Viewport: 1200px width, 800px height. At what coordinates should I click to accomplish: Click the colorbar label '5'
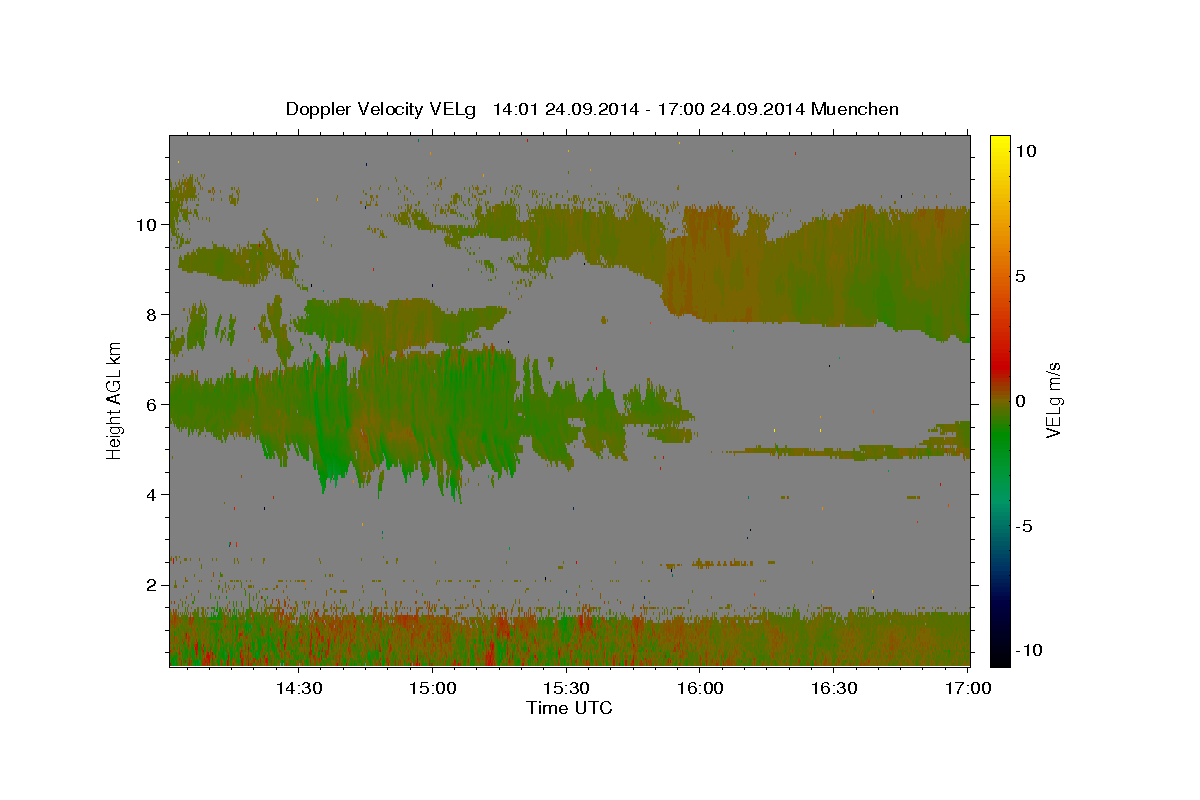(1021, 276)
